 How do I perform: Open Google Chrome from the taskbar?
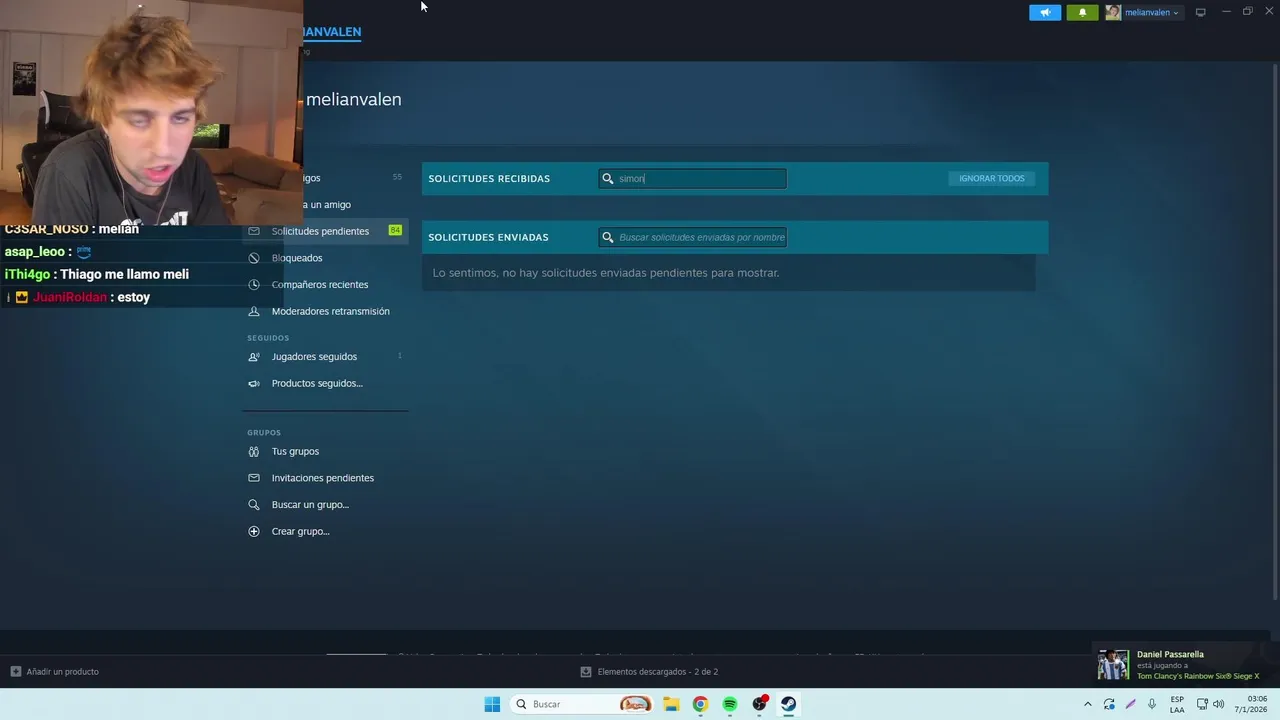(x=700, y=704)
